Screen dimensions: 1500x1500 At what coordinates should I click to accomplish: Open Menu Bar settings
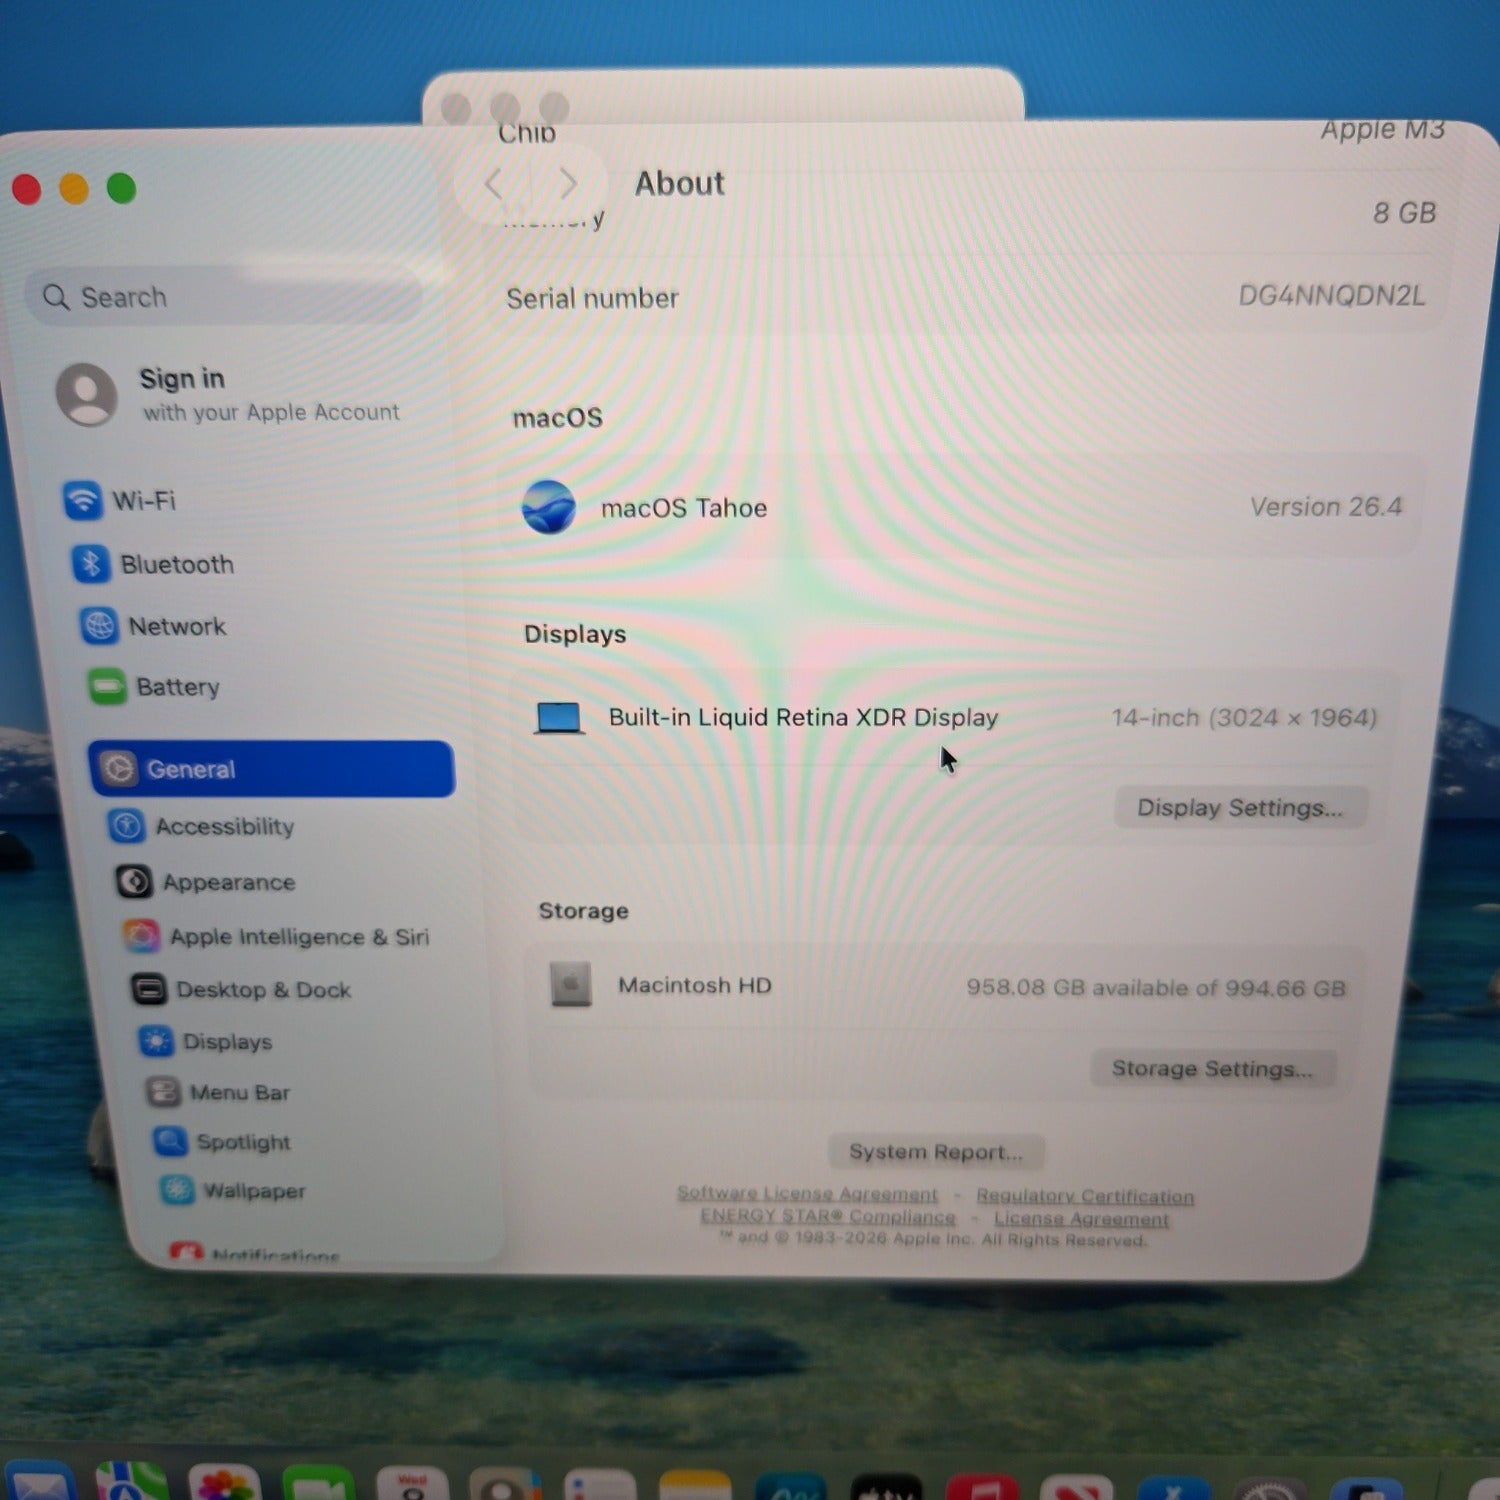[239, 1093]
